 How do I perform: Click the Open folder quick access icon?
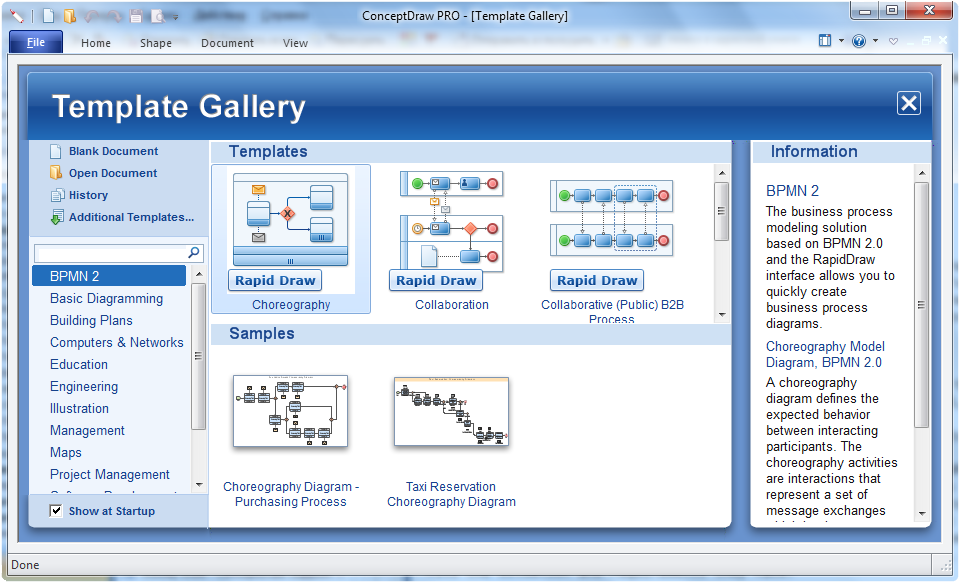tap(70, 16)
